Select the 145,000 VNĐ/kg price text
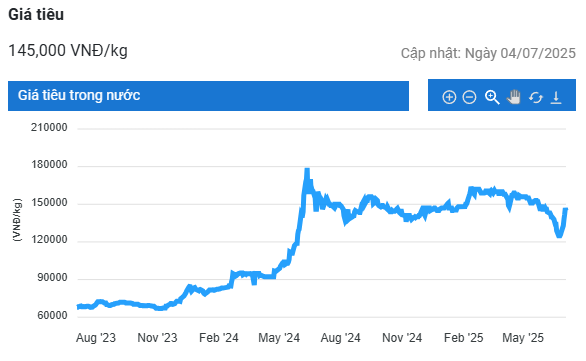This screenshot has width=586, height=361. pyautogui.click(x=68, y=50)
